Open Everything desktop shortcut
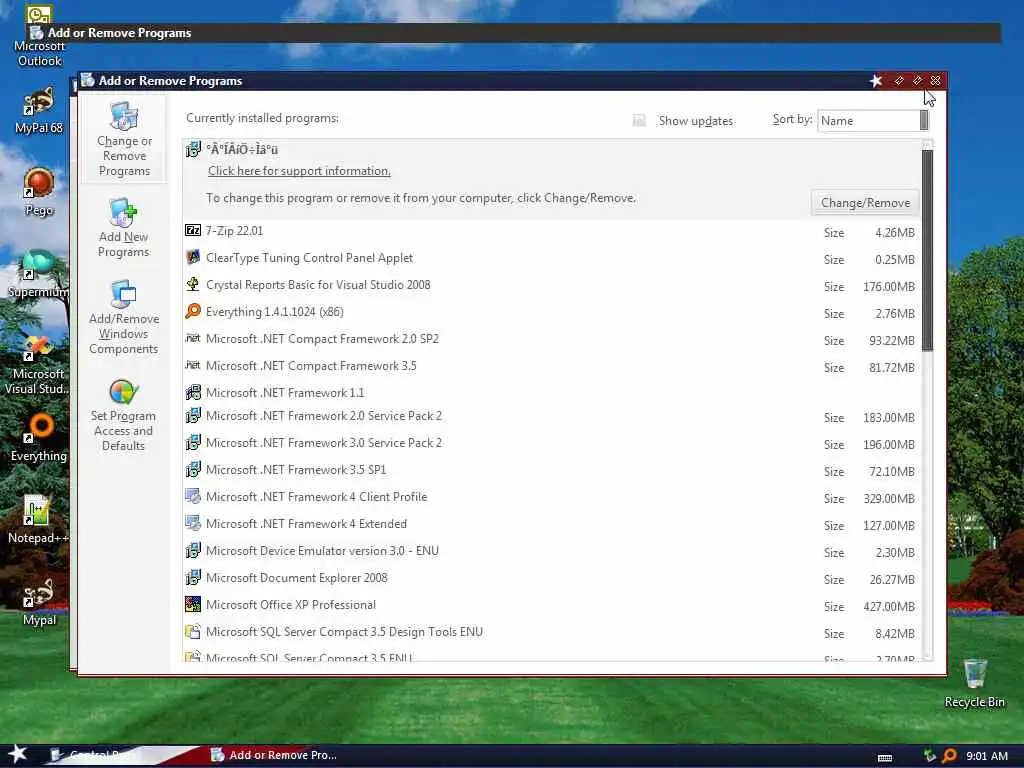This screenshot has width=1024, height=768. (39, 438)
